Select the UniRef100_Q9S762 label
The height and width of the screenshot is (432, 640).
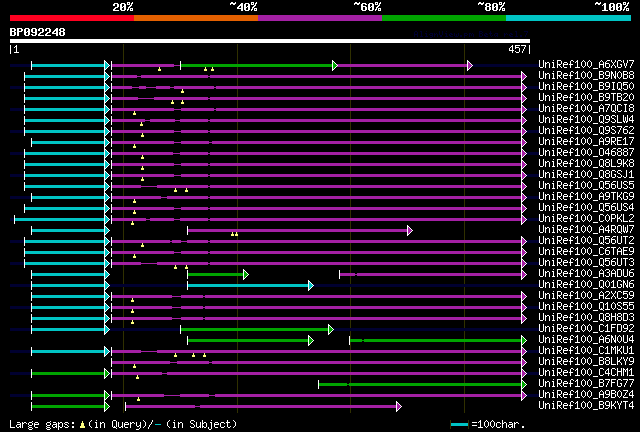(x=586, y=131)
